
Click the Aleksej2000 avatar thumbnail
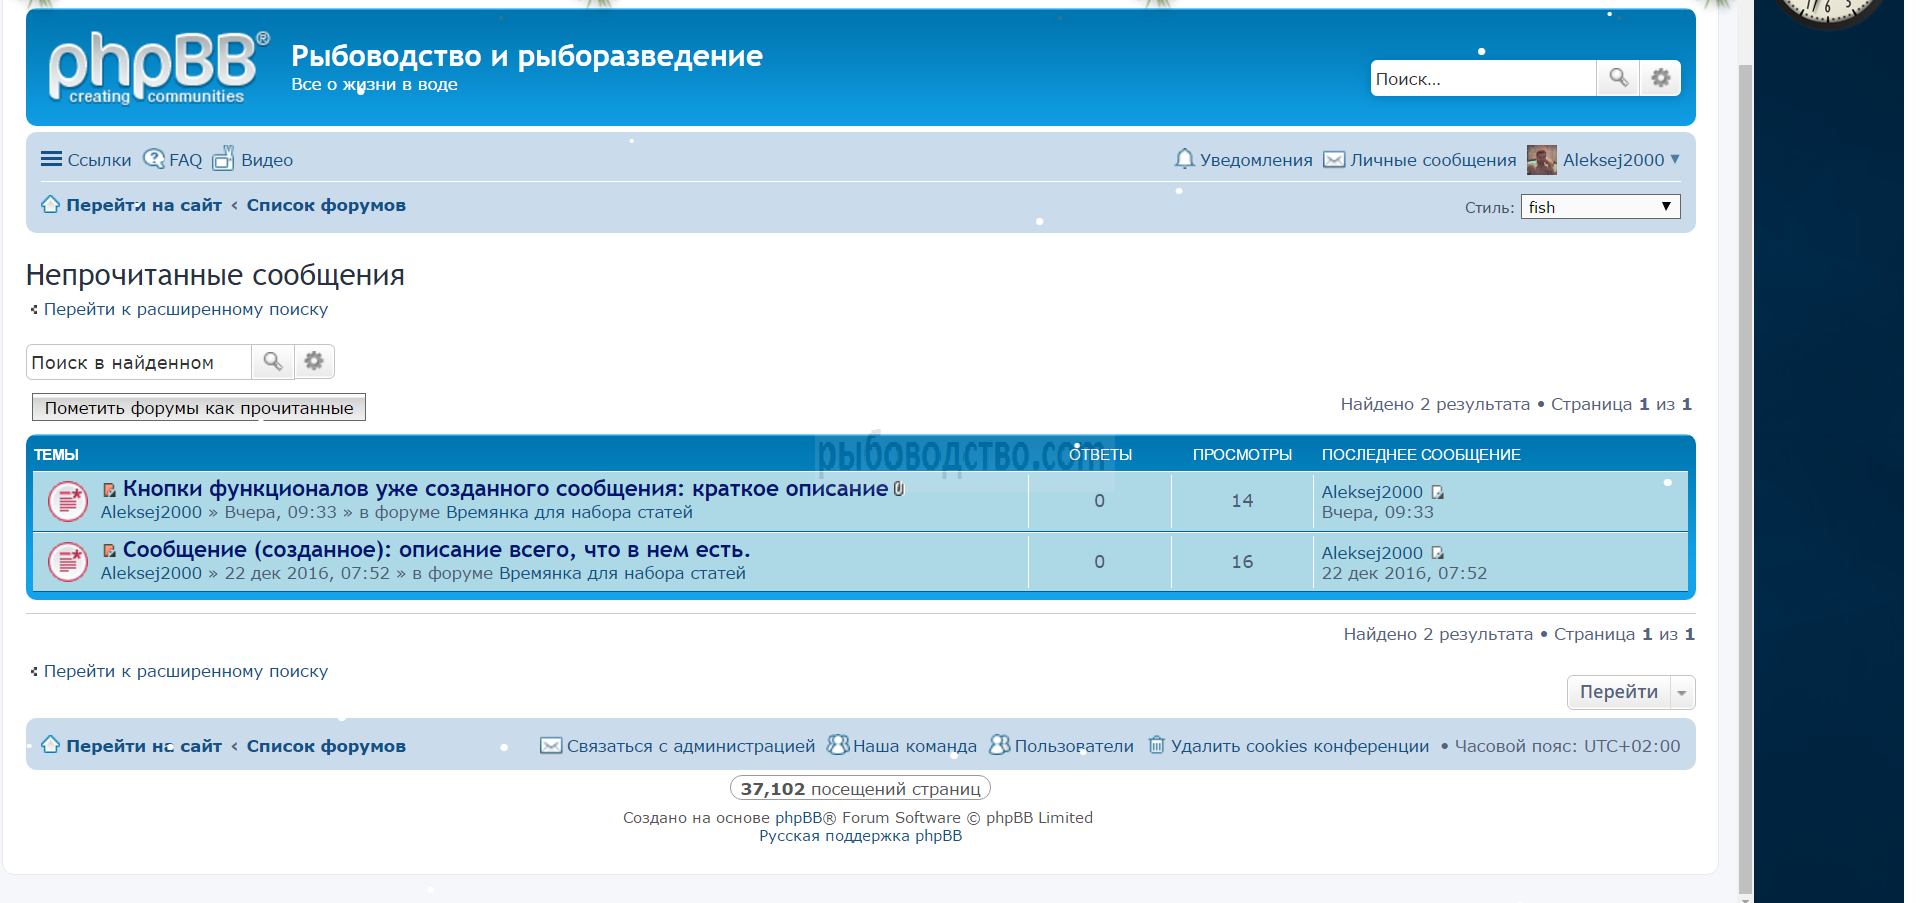click(1541, 160)
